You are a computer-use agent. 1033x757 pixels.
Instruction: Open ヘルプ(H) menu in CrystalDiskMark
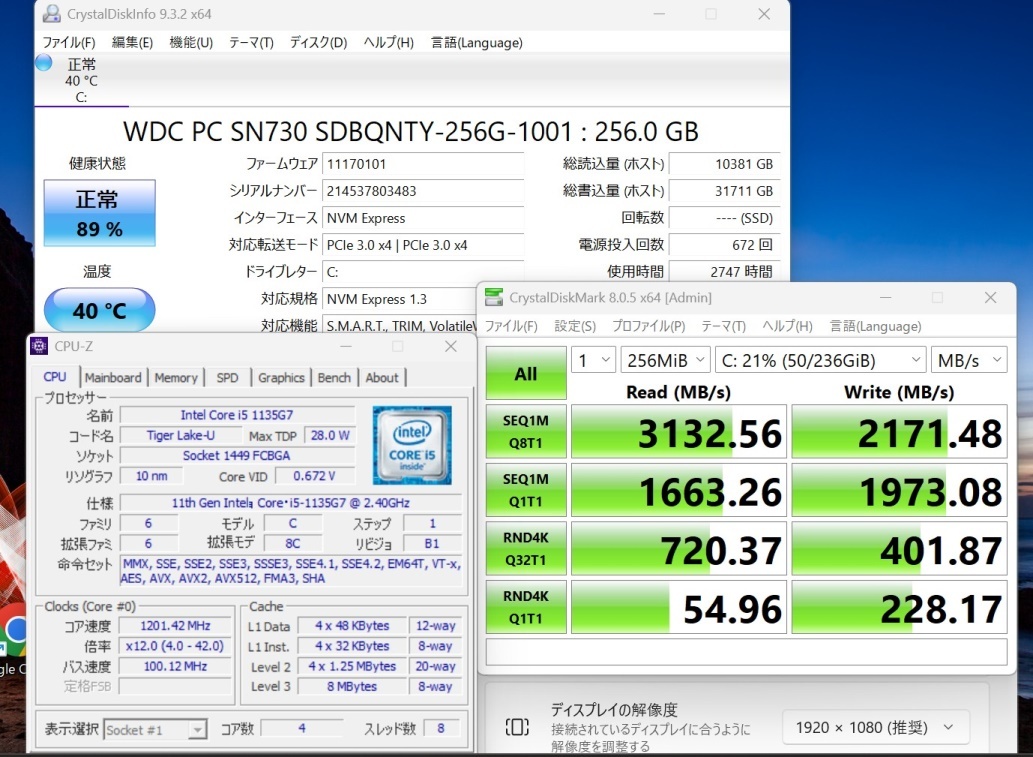(787, 326)
